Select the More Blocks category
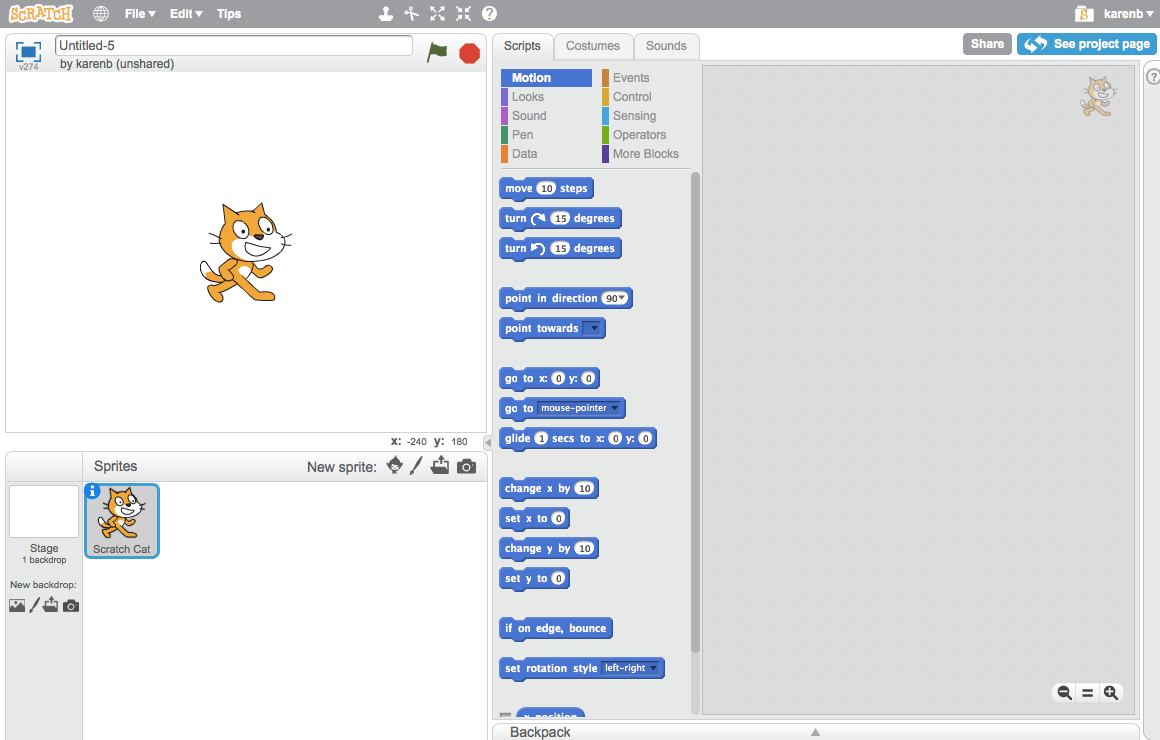Screen dimensions: 1160x740 (x=645, y=154)
